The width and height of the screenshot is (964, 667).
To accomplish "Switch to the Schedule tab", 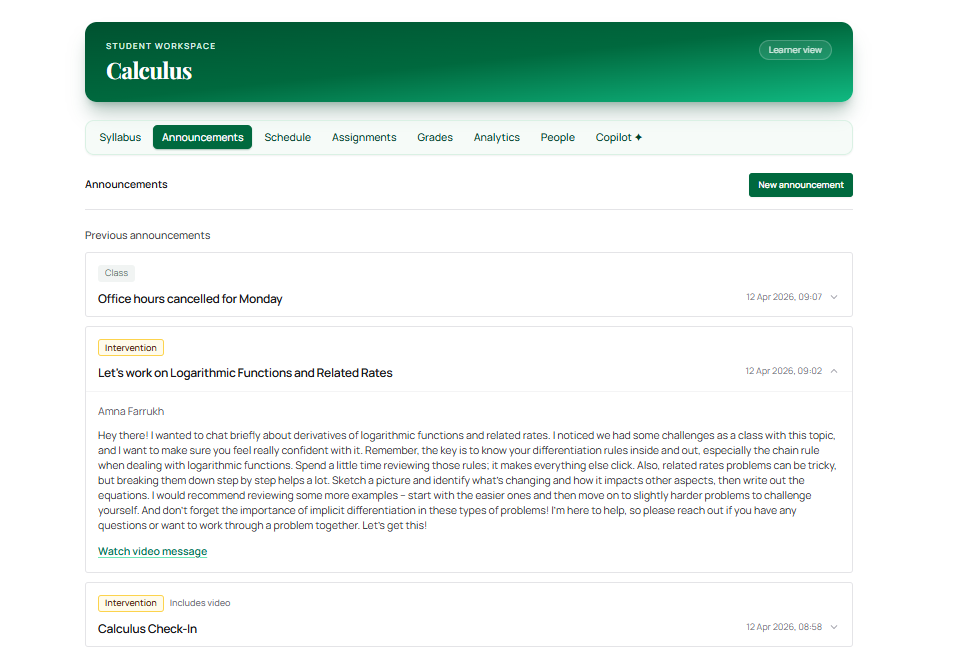I will point(287,137).
